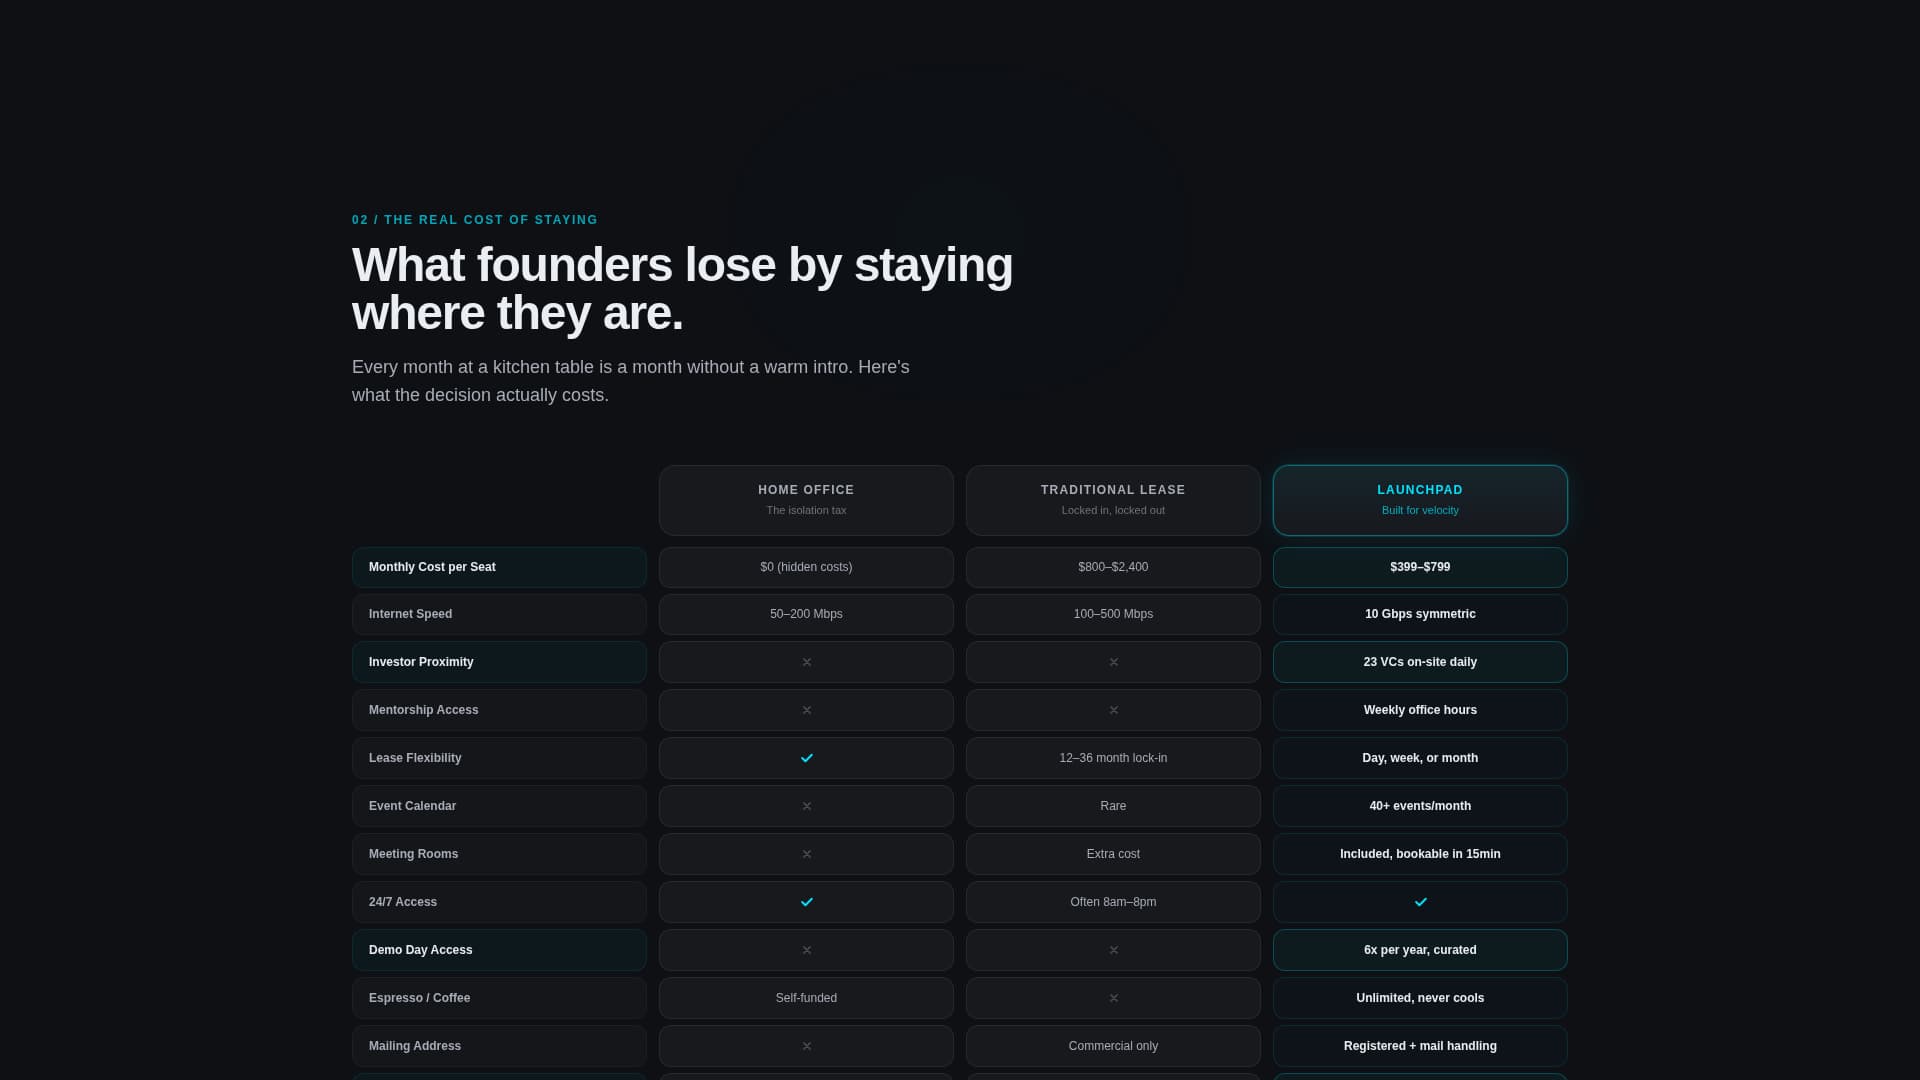Select the Home Office column header
The image size is (1920, 1080).
click(x=806, y=500)
